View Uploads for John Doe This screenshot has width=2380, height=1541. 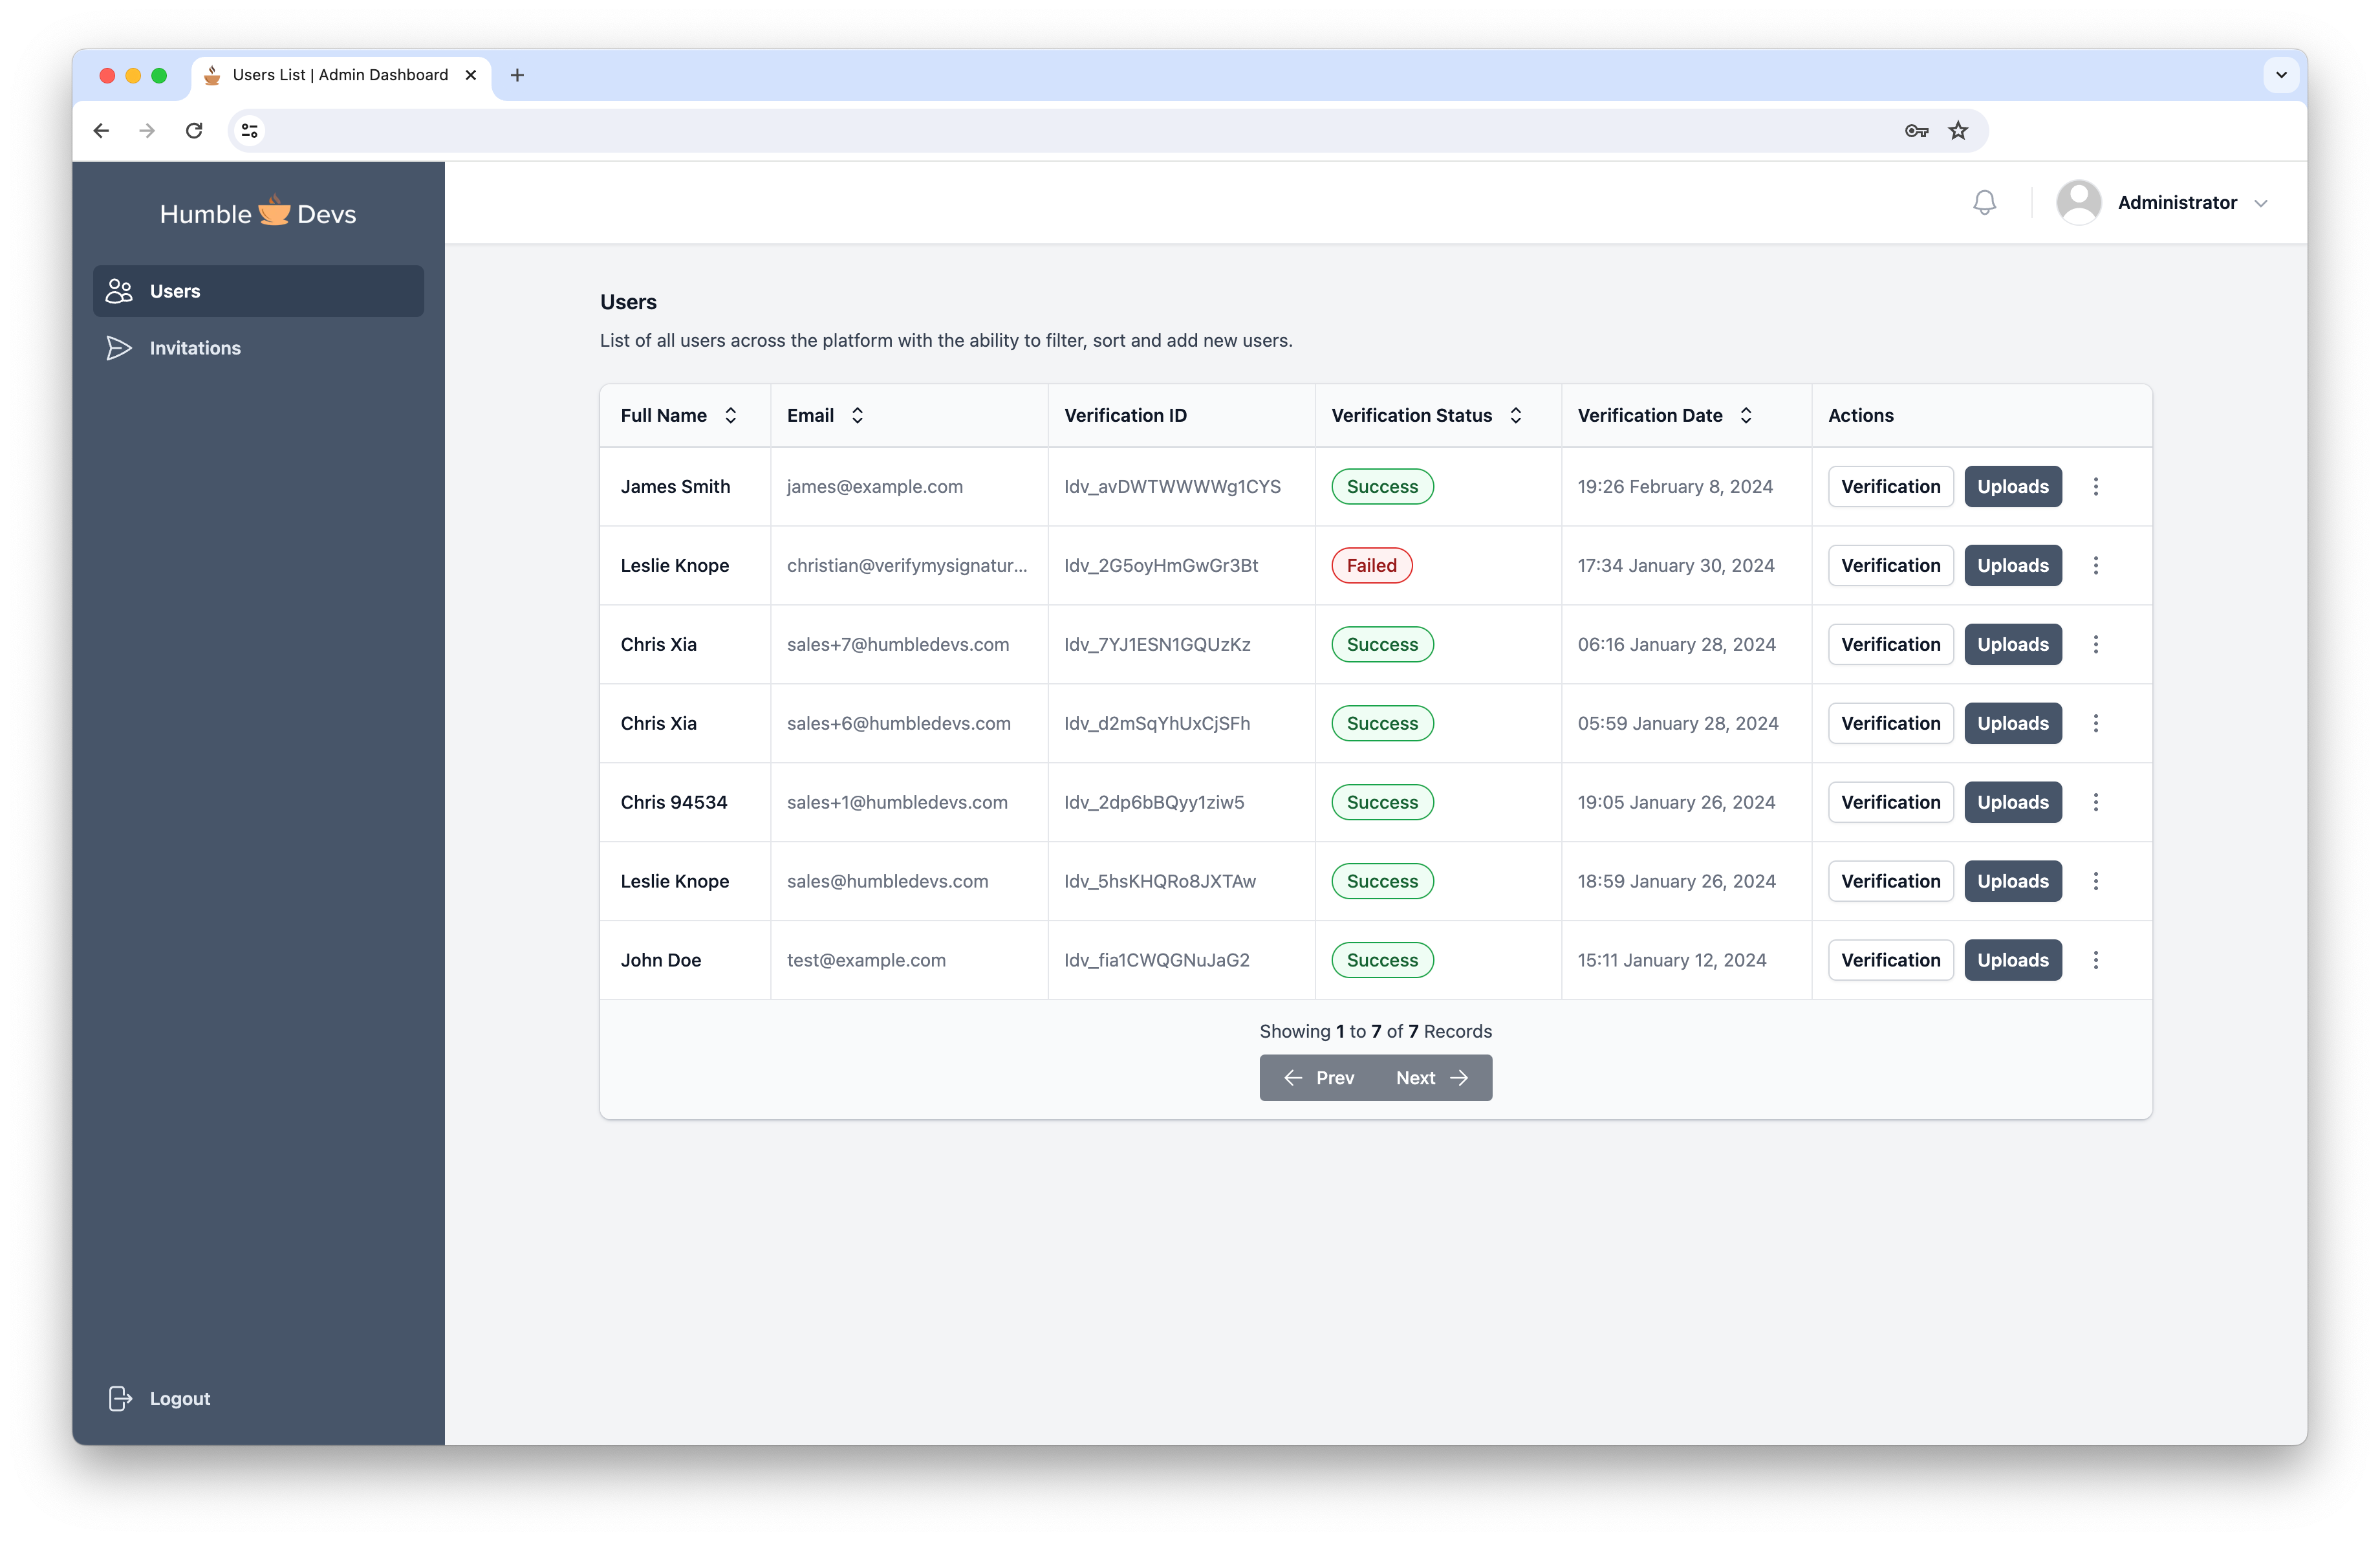2012,961
